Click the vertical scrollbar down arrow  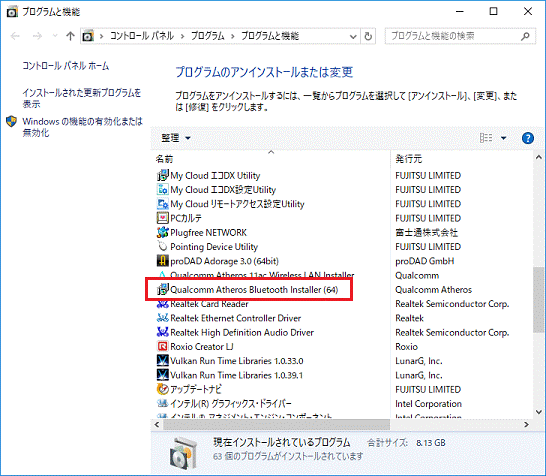pyautogui.click(x=538, y=412)
